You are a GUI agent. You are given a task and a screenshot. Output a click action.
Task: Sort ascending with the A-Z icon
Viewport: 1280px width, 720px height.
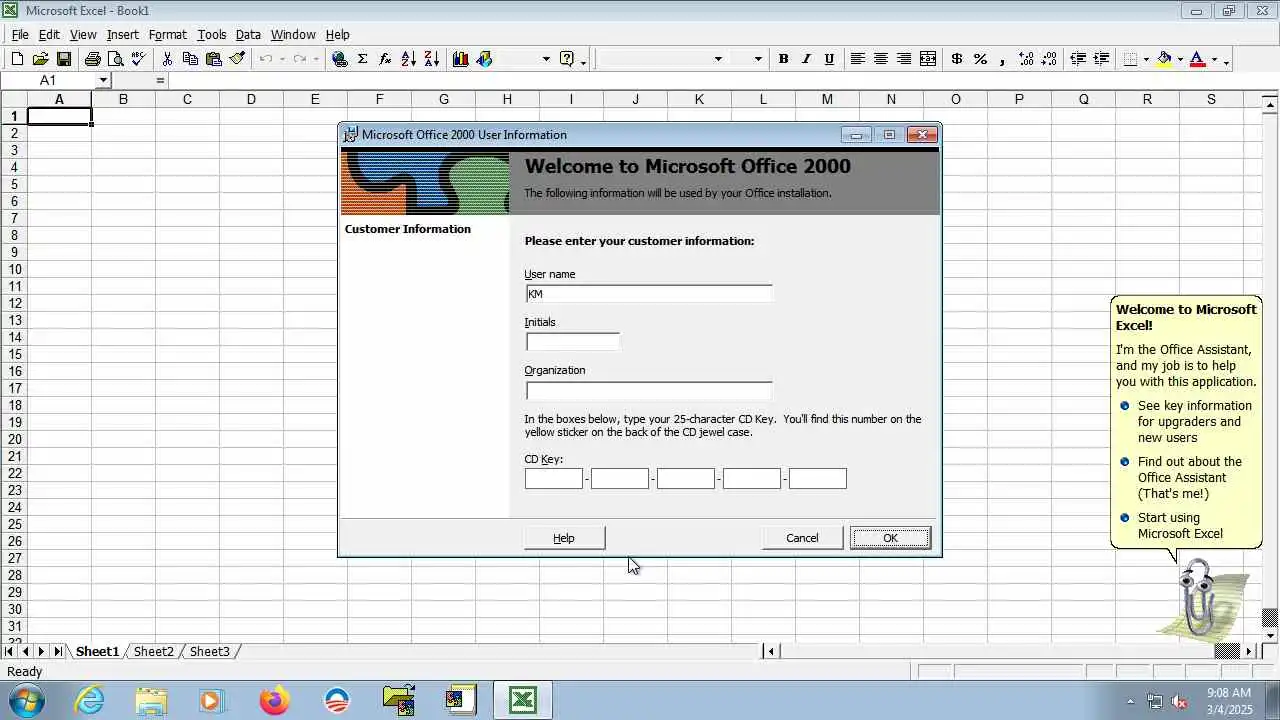point(409,59)
